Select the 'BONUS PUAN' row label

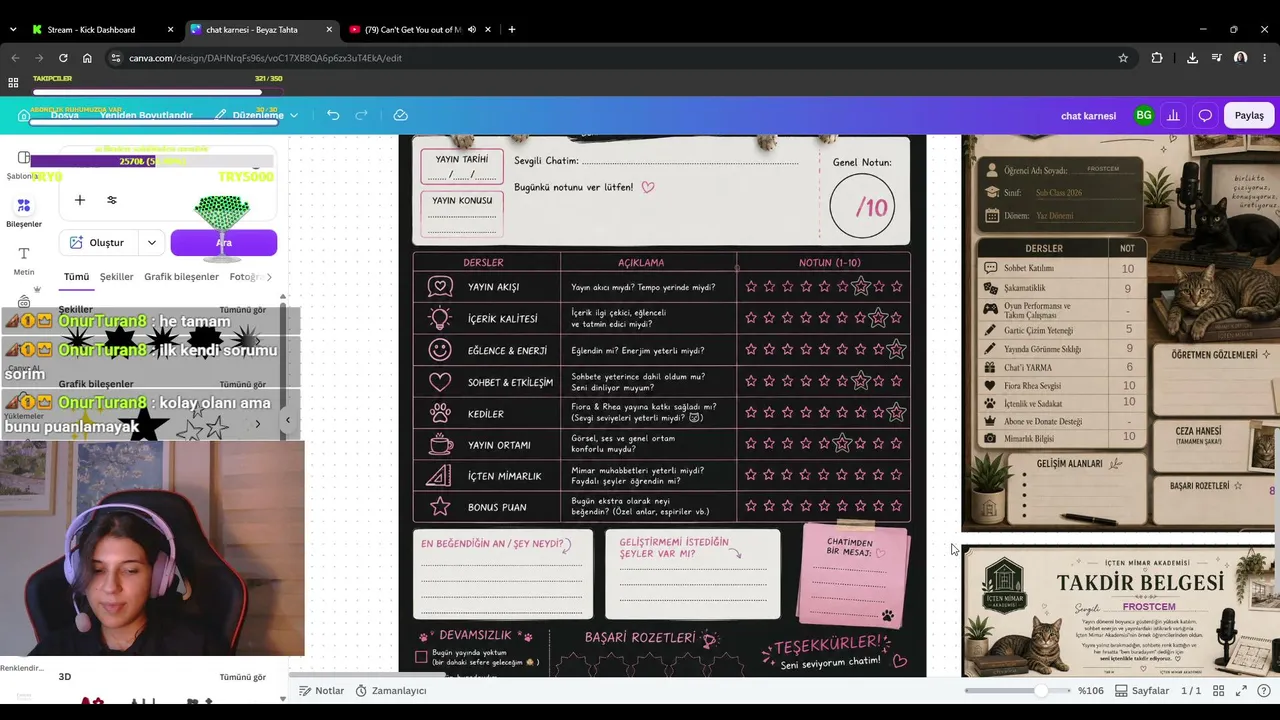(x=497, y=508)
